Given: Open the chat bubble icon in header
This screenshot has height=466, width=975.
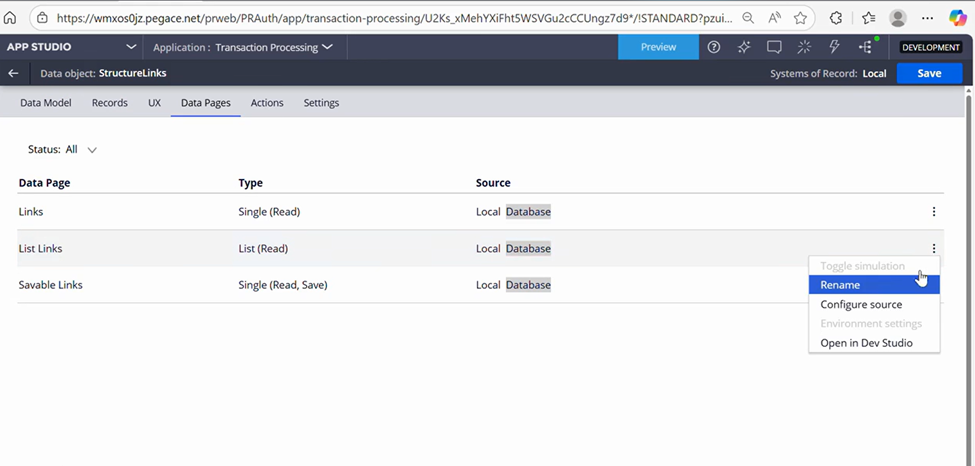Looking at the screenshot, I should [774, 47].
